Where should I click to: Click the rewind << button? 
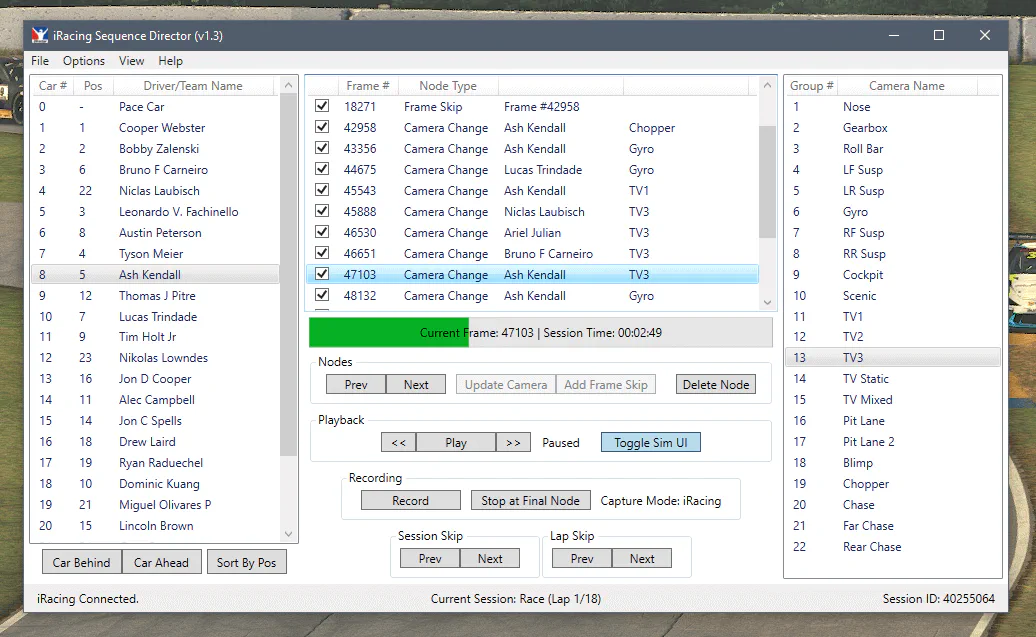398,443
